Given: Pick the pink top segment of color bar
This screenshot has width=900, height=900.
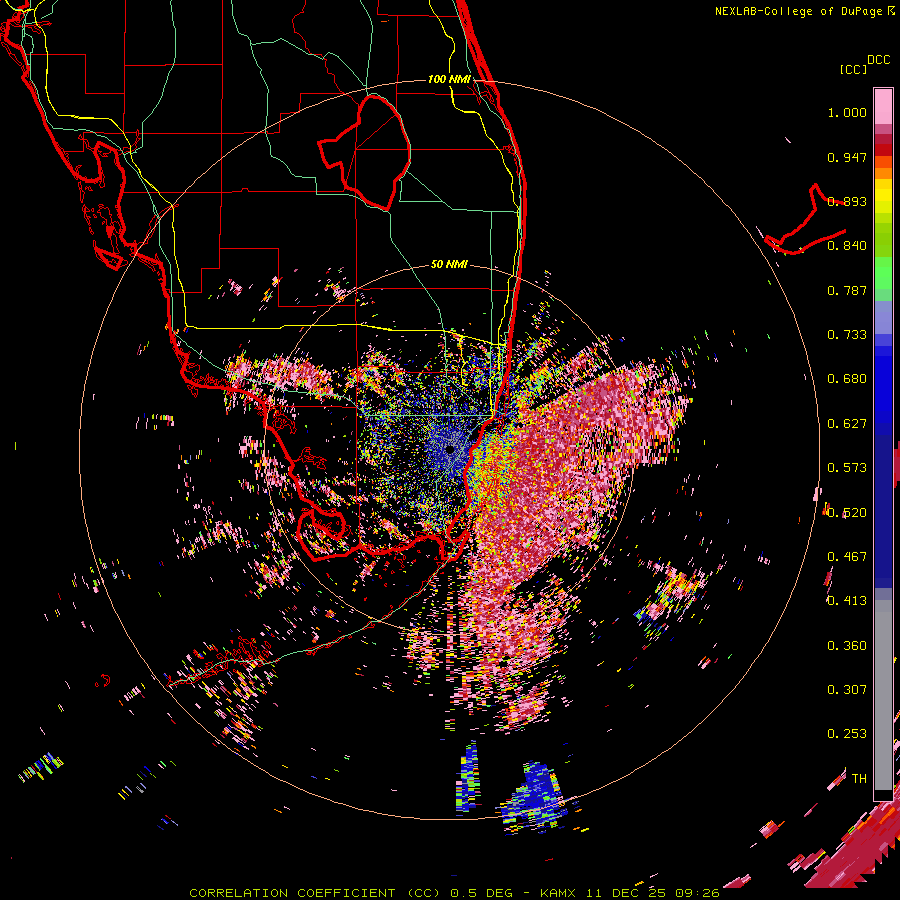Looking at the screenshot, I should (883, 106).
